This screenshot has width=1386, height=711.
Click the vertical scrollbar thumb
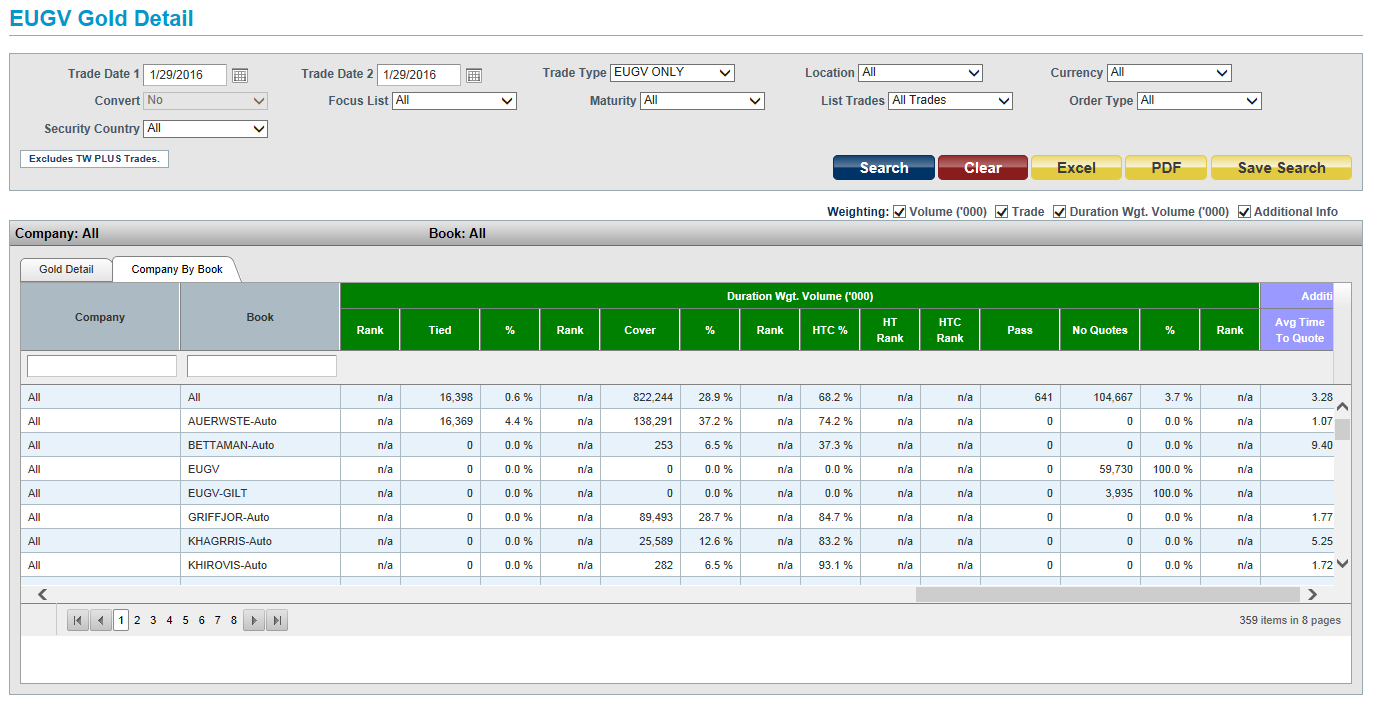point(1343,430)
